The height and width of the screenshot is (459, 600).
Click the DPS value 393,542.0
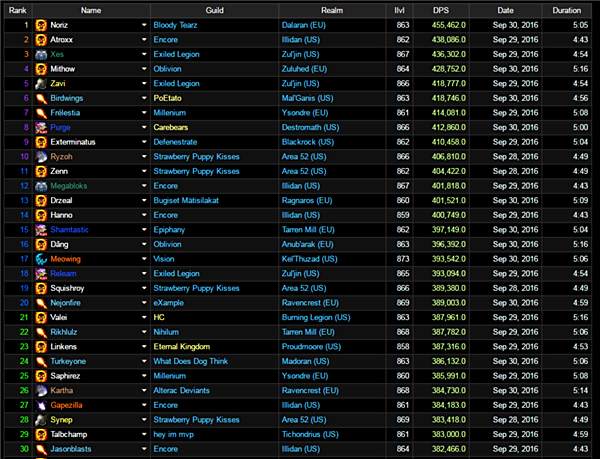[x=449, y=259]
